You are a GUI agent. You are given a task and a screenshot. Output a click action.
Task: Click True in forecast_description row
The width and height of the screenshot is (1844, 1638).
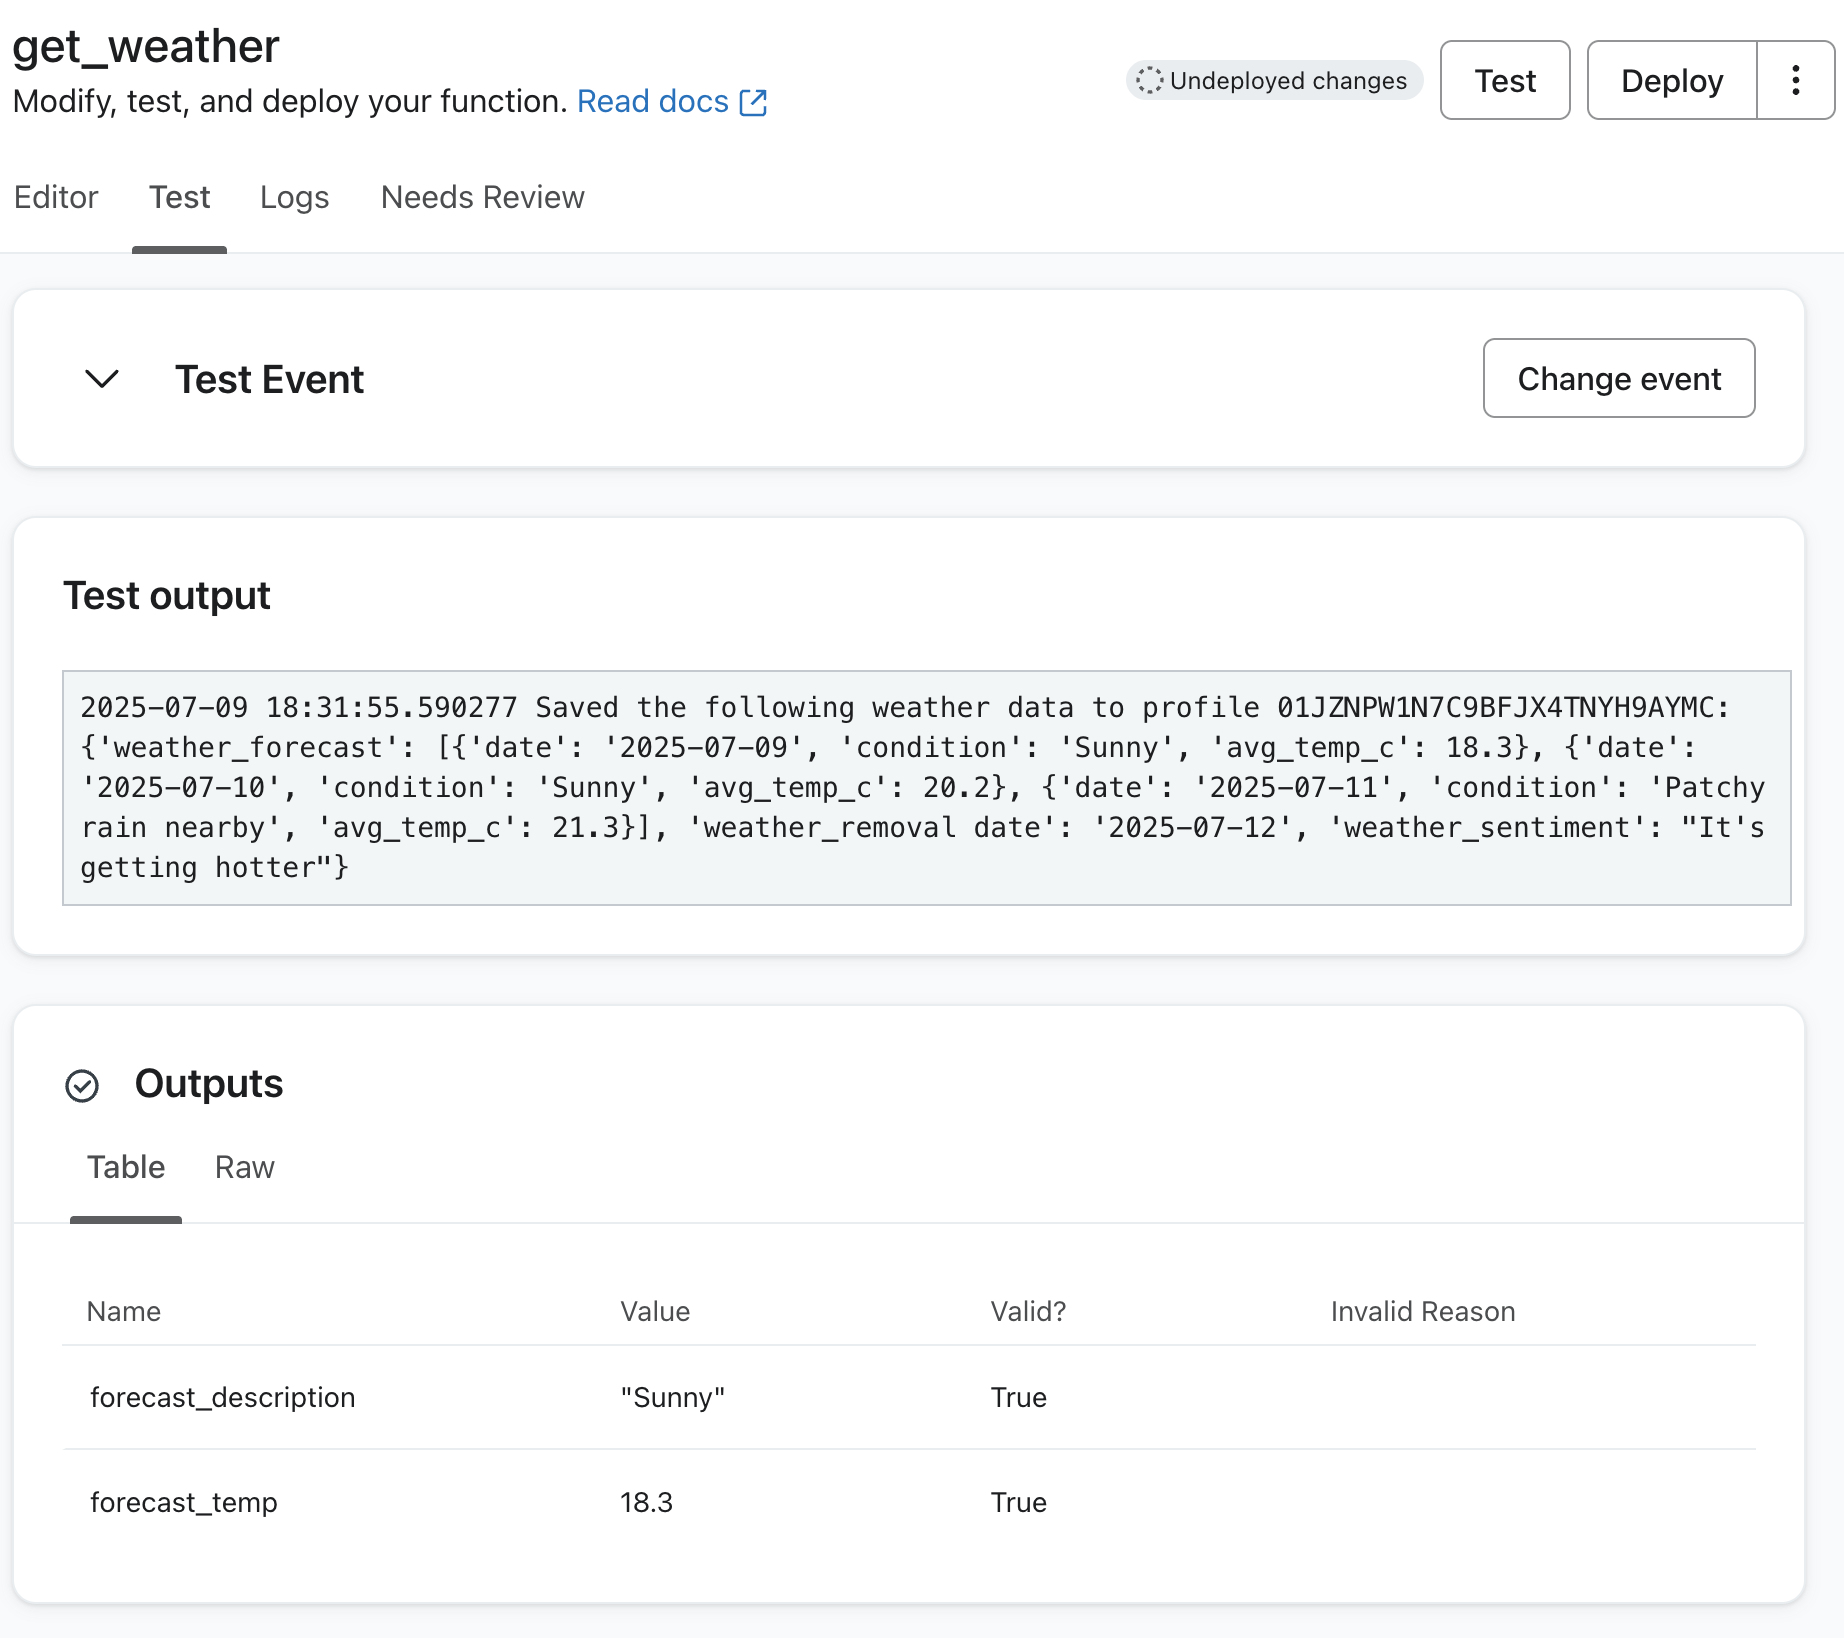pos(1019,1397)
